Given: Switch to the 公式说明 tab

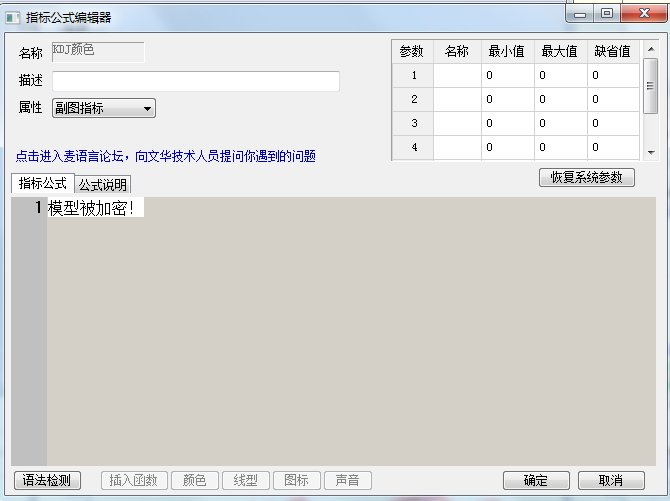Looking at the screenshot, I should [103, 185].
